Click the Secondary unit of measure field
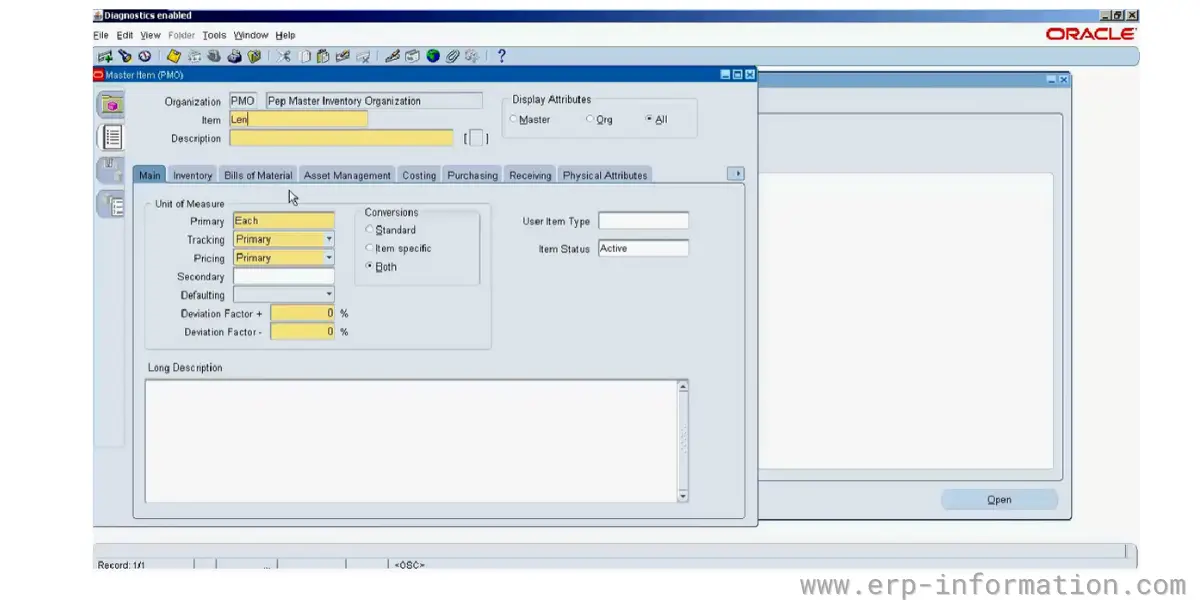 pyautogui.click(x=284, y=277)
